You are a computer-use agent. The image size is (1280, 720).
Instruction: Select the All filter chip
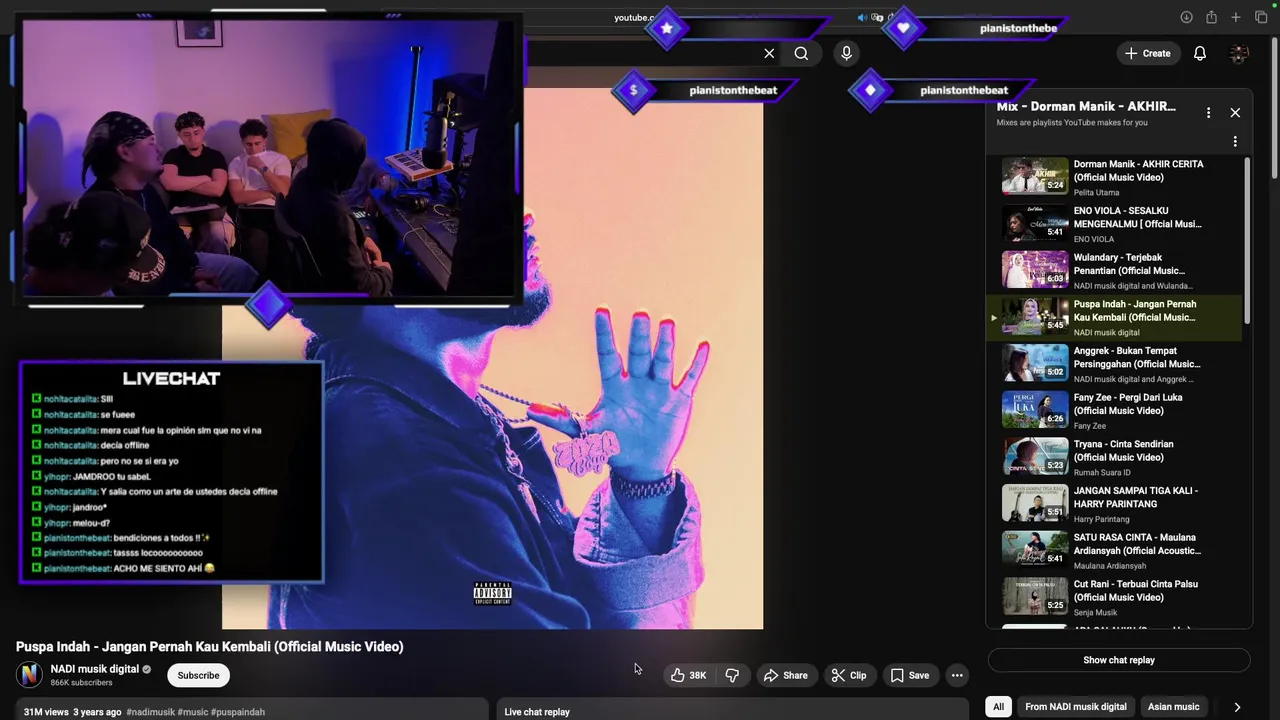[x=998, y=707]
